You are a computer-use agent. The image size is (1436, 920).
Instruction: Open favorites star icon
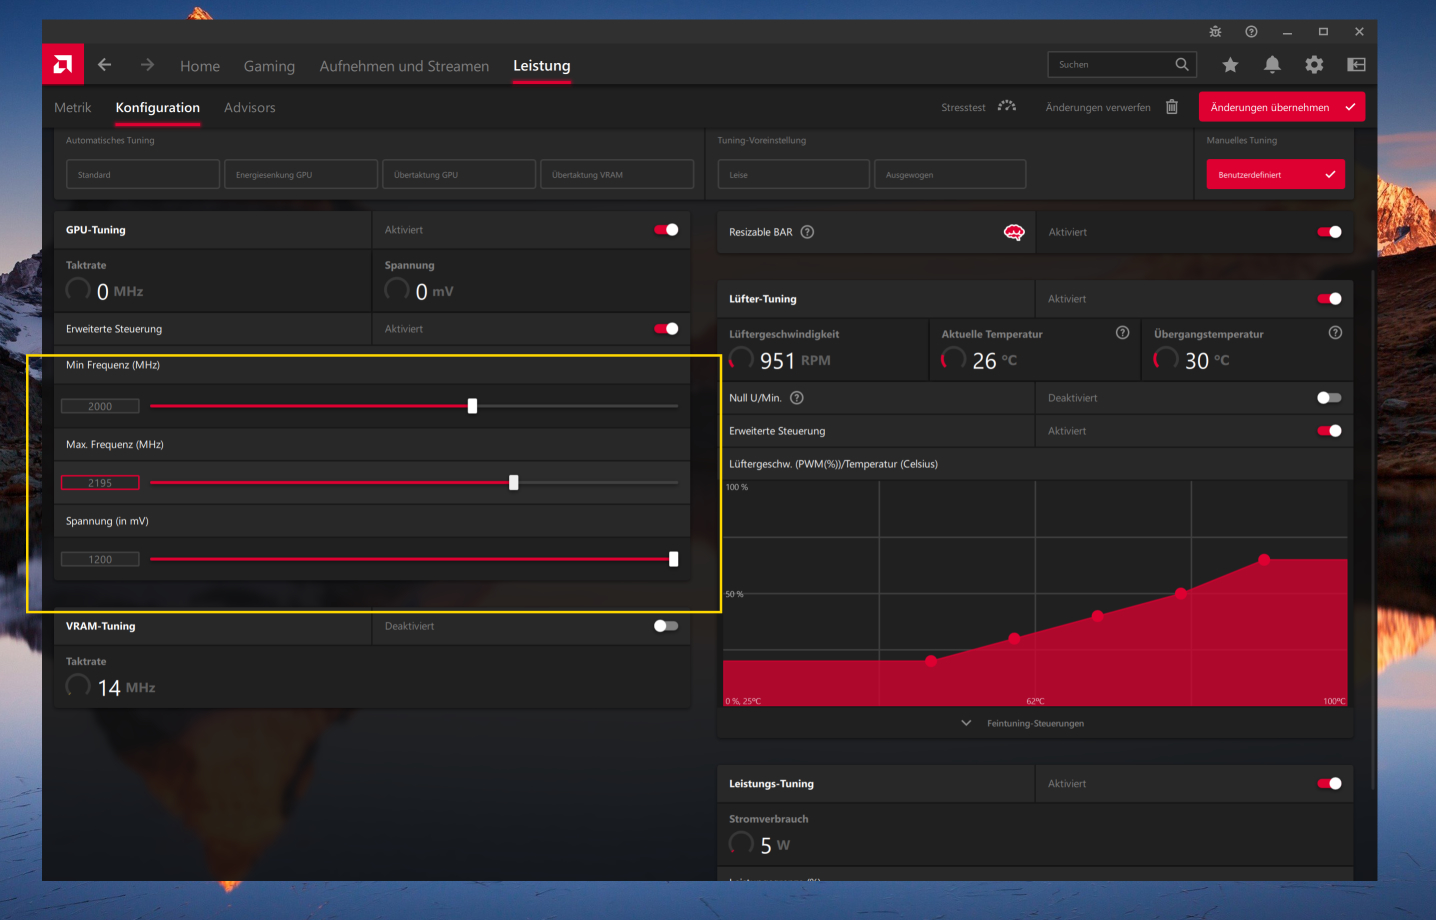coord(1230,65)
